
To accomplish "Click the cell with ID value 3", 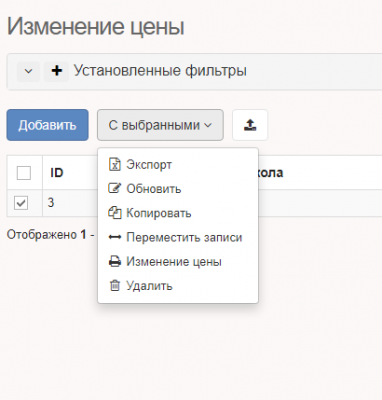I will pyautogui.click(x=51, y=203).
